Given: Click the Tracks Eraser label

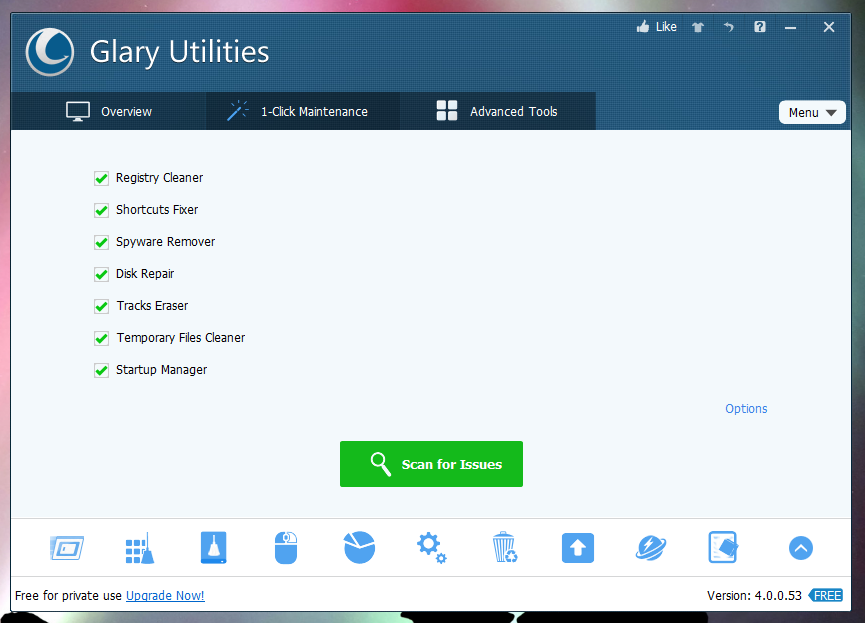Looking at the screenshot, I should tap(152, 306).
